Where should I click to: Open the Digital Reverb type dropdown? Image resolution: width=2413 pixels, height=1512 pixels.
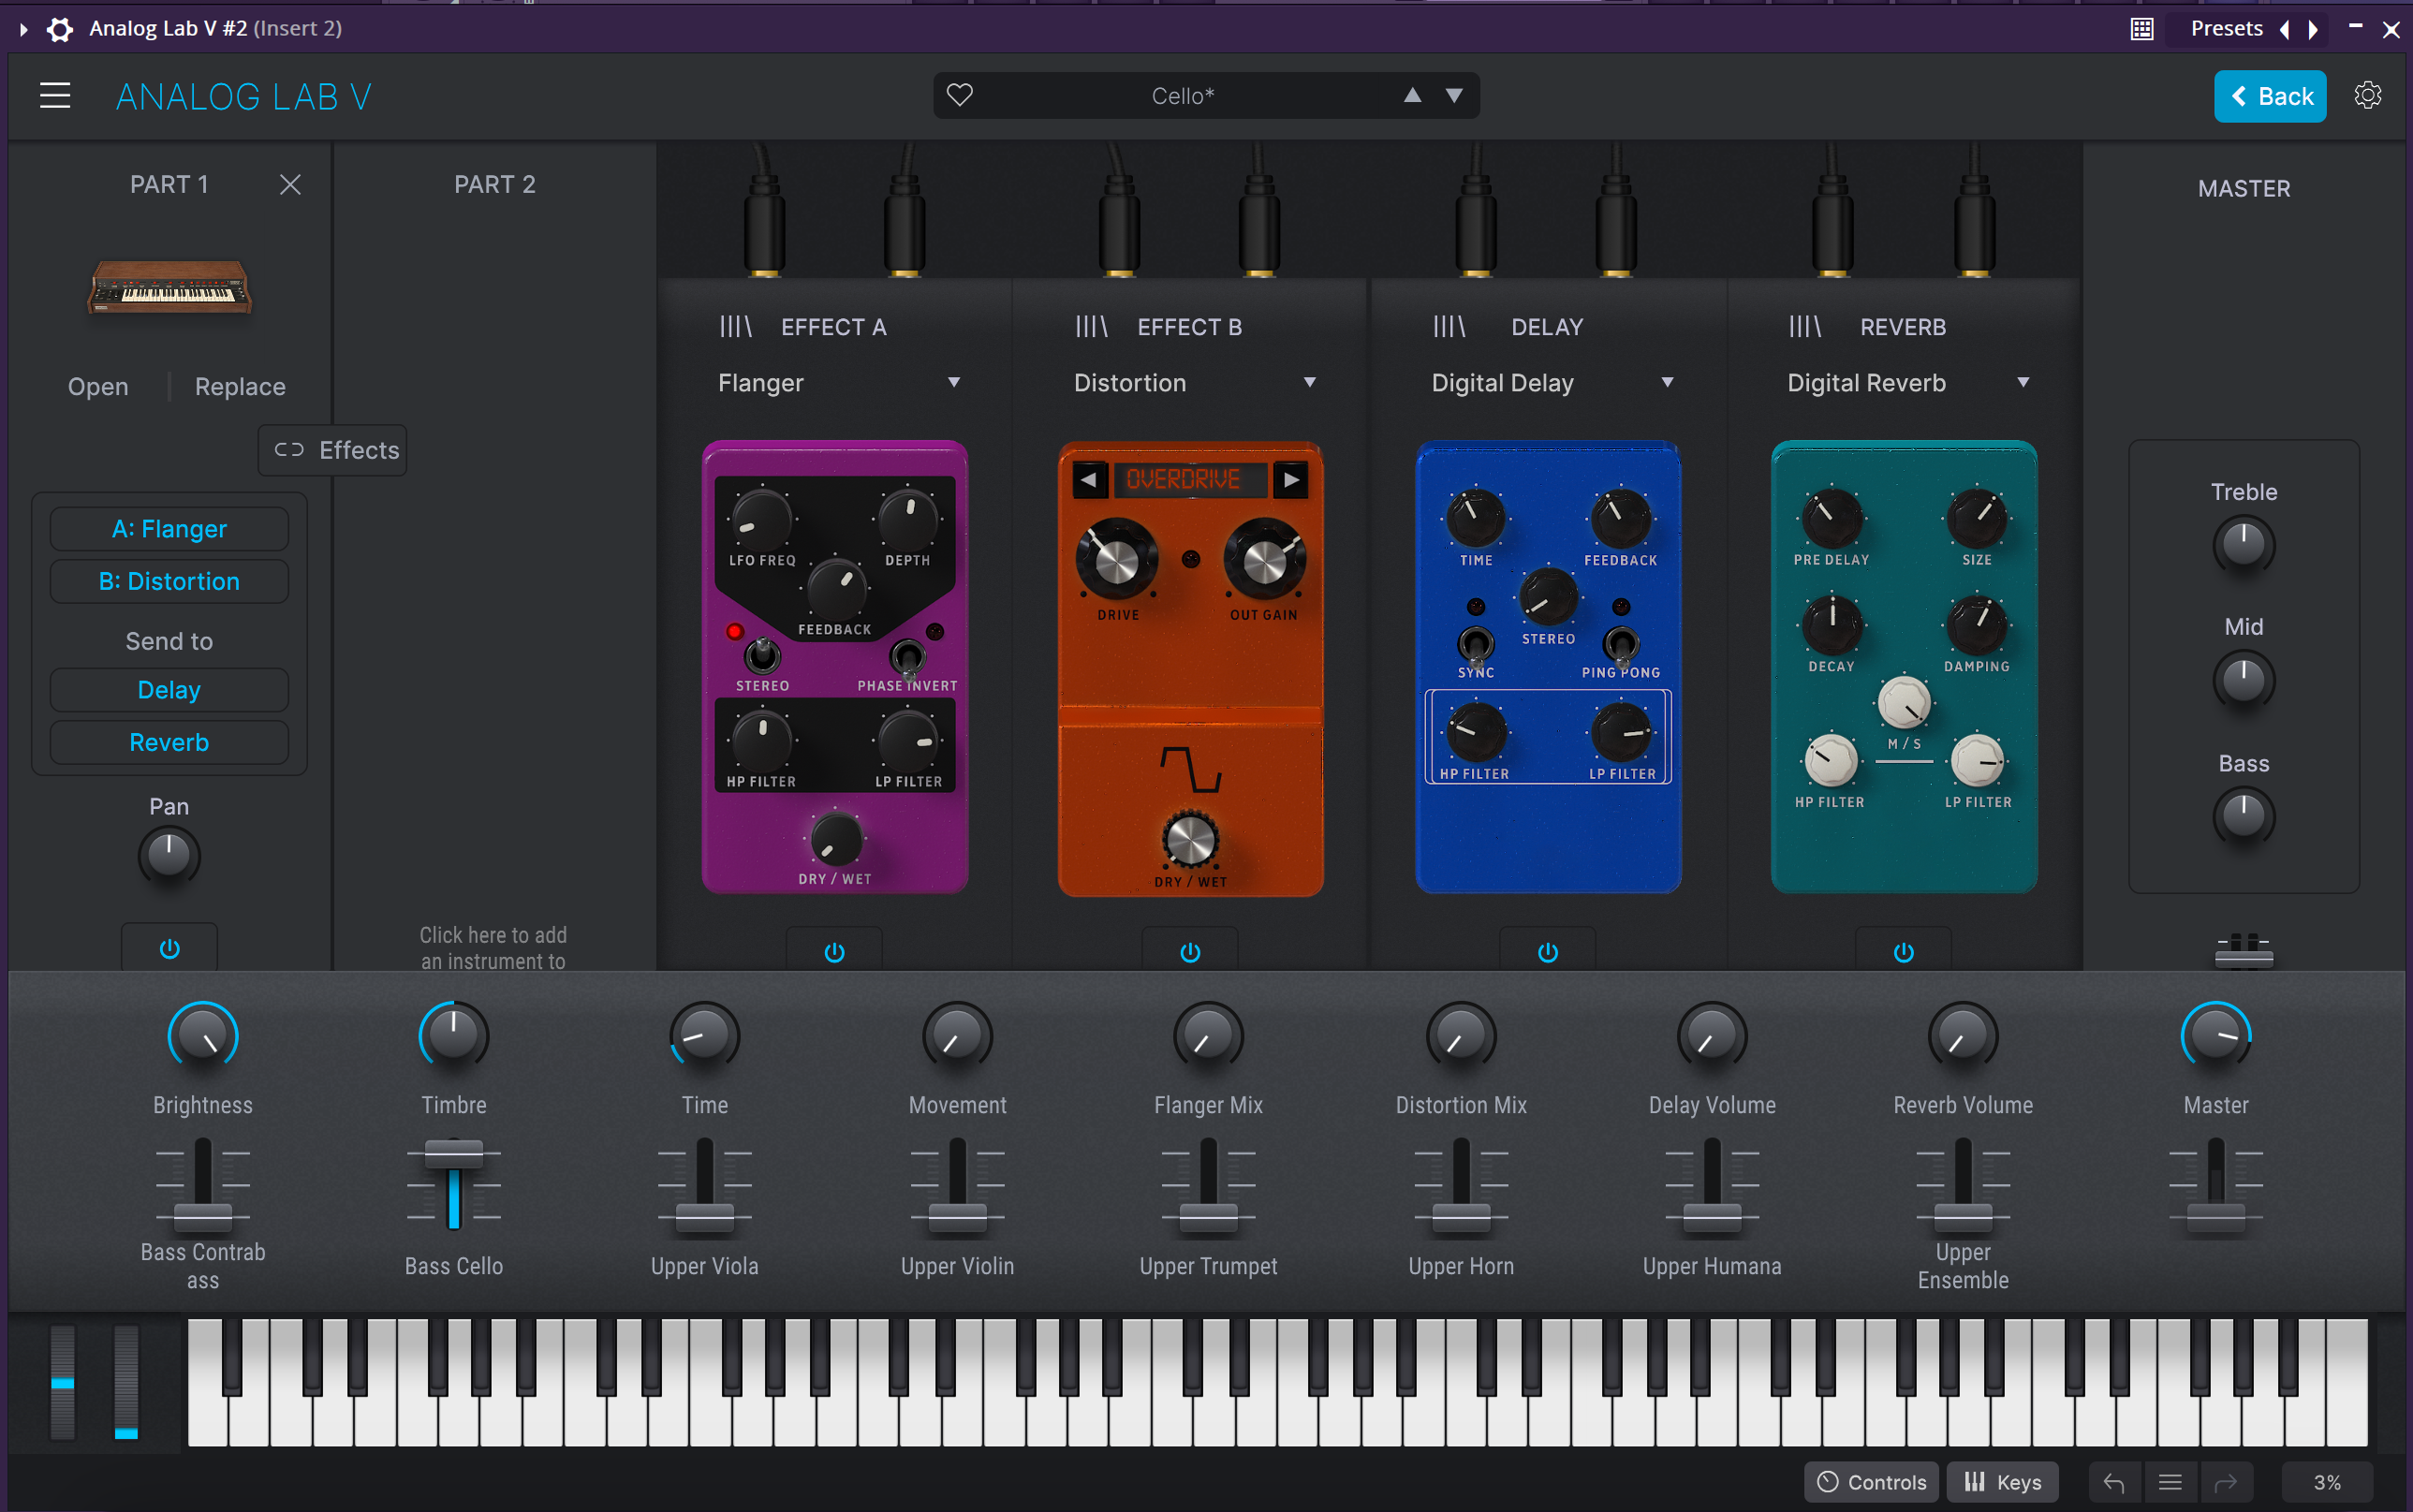coord(1908,383)
